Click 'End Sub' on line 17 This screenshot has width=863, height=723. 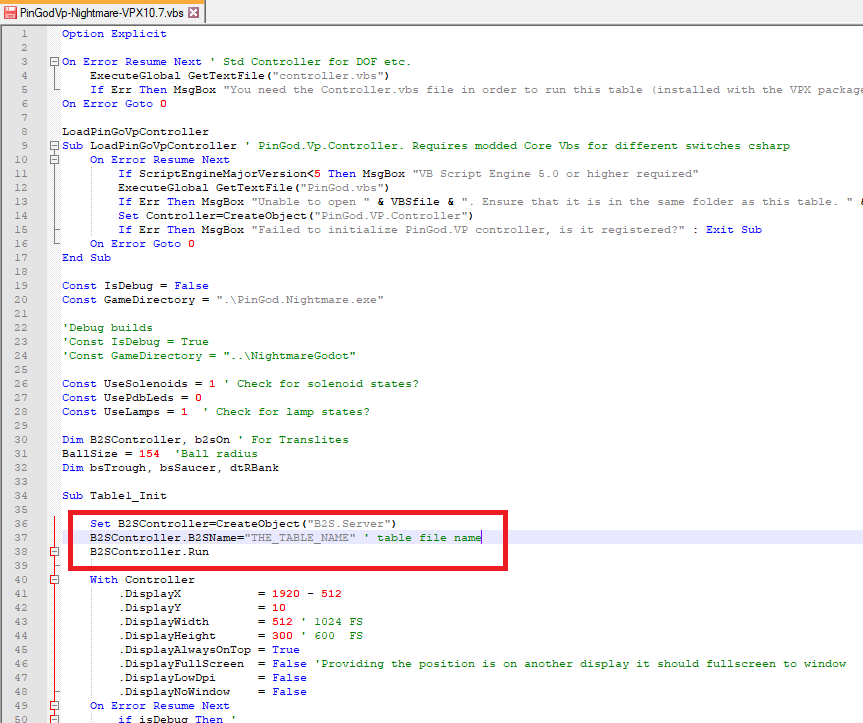tap(86, 258)
